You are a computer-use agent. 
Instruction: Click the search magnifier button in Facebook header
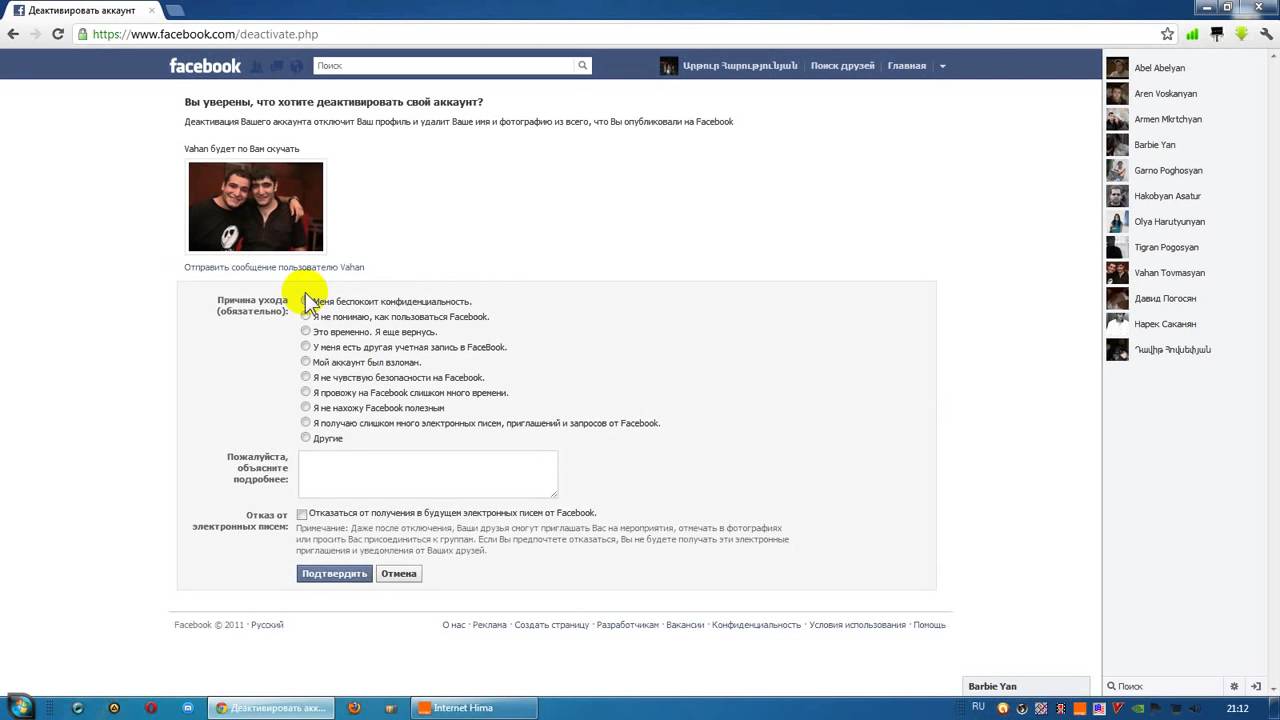pos(582,66)
